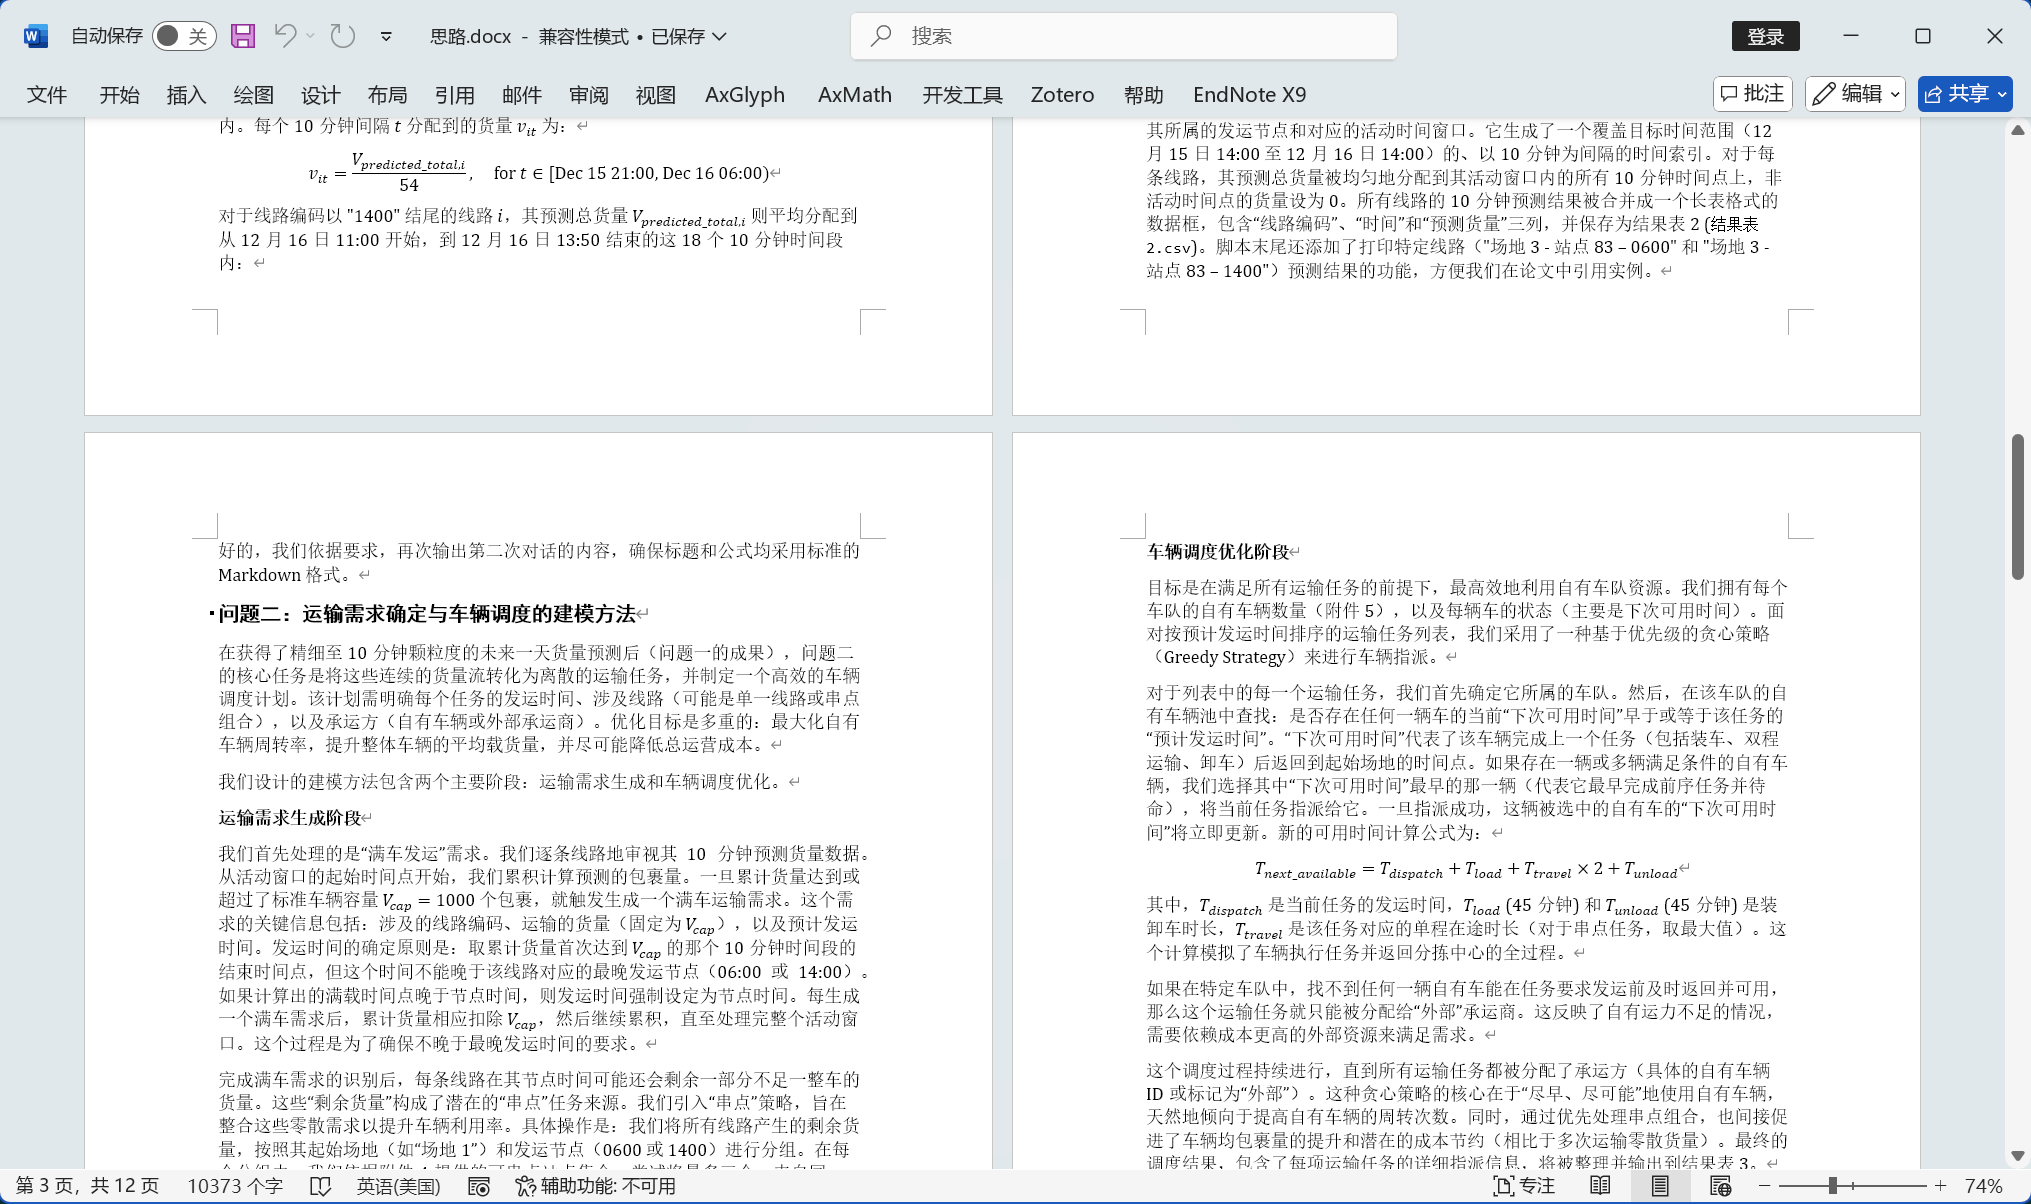The width and height of the screenshot is (2031, 1204).
Task: Switch to Read Mode view icon
Action: click(x=1600, y=1186)
